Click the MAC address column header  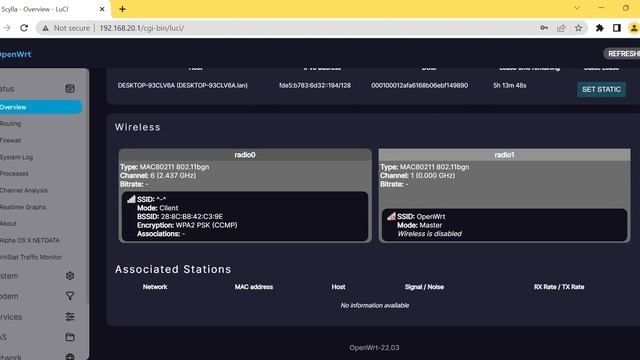click(x=254, y=287)
